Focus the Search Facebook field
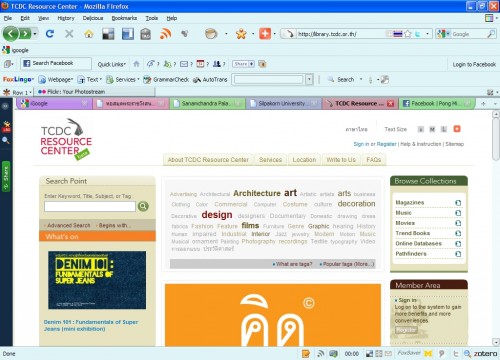 click(x=56, y=63)
